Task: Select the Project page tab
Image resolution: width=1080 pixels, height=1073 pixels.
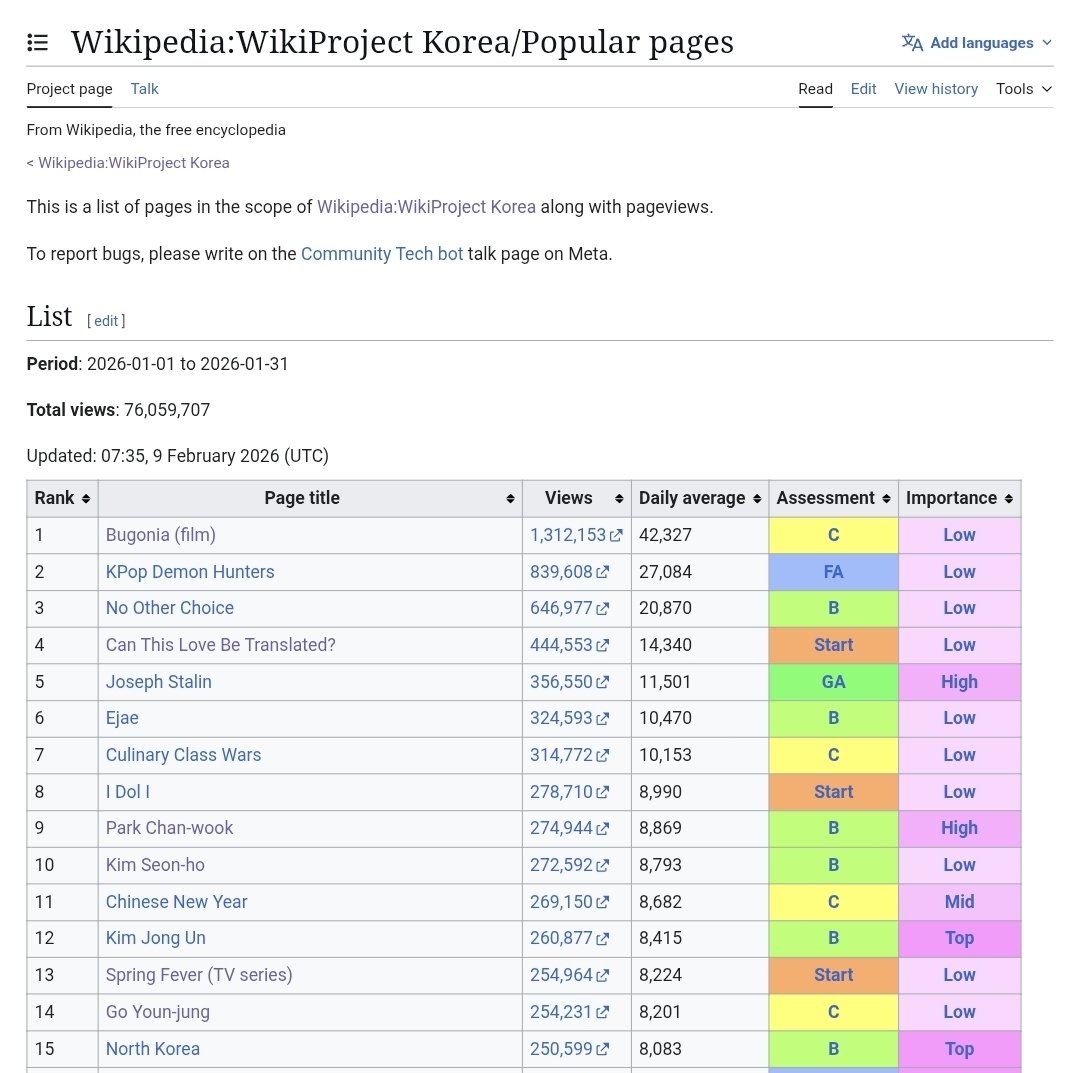Action: pos(69,89)
